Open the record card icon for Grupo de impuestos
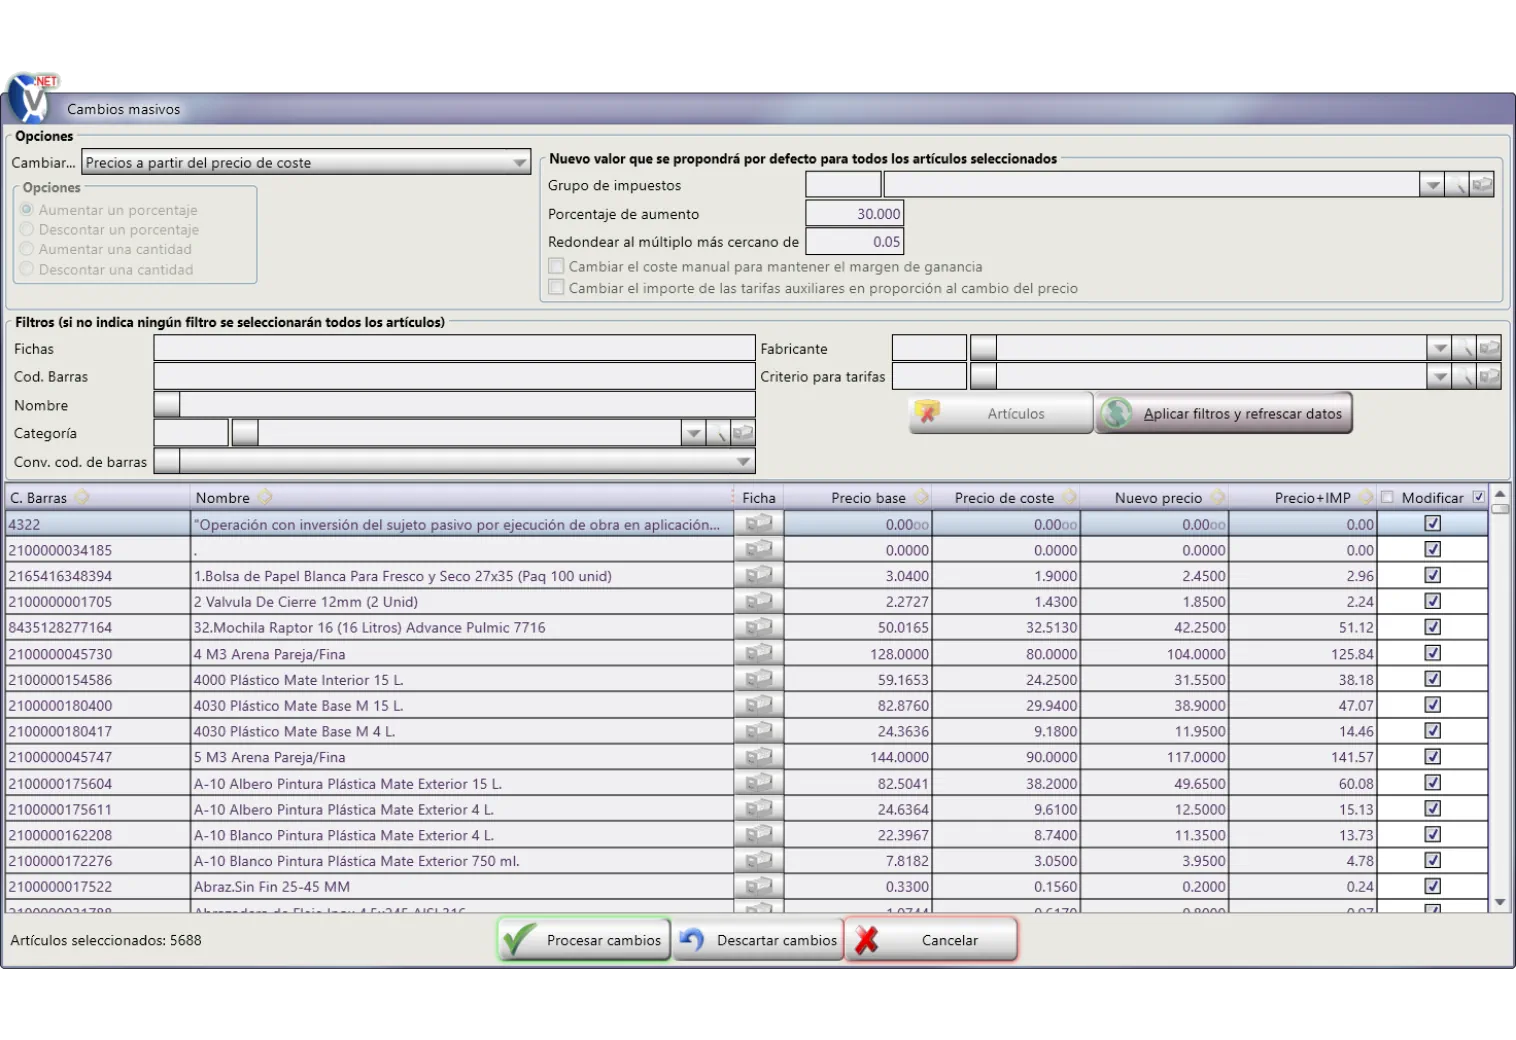 (x=1482, y=185)
